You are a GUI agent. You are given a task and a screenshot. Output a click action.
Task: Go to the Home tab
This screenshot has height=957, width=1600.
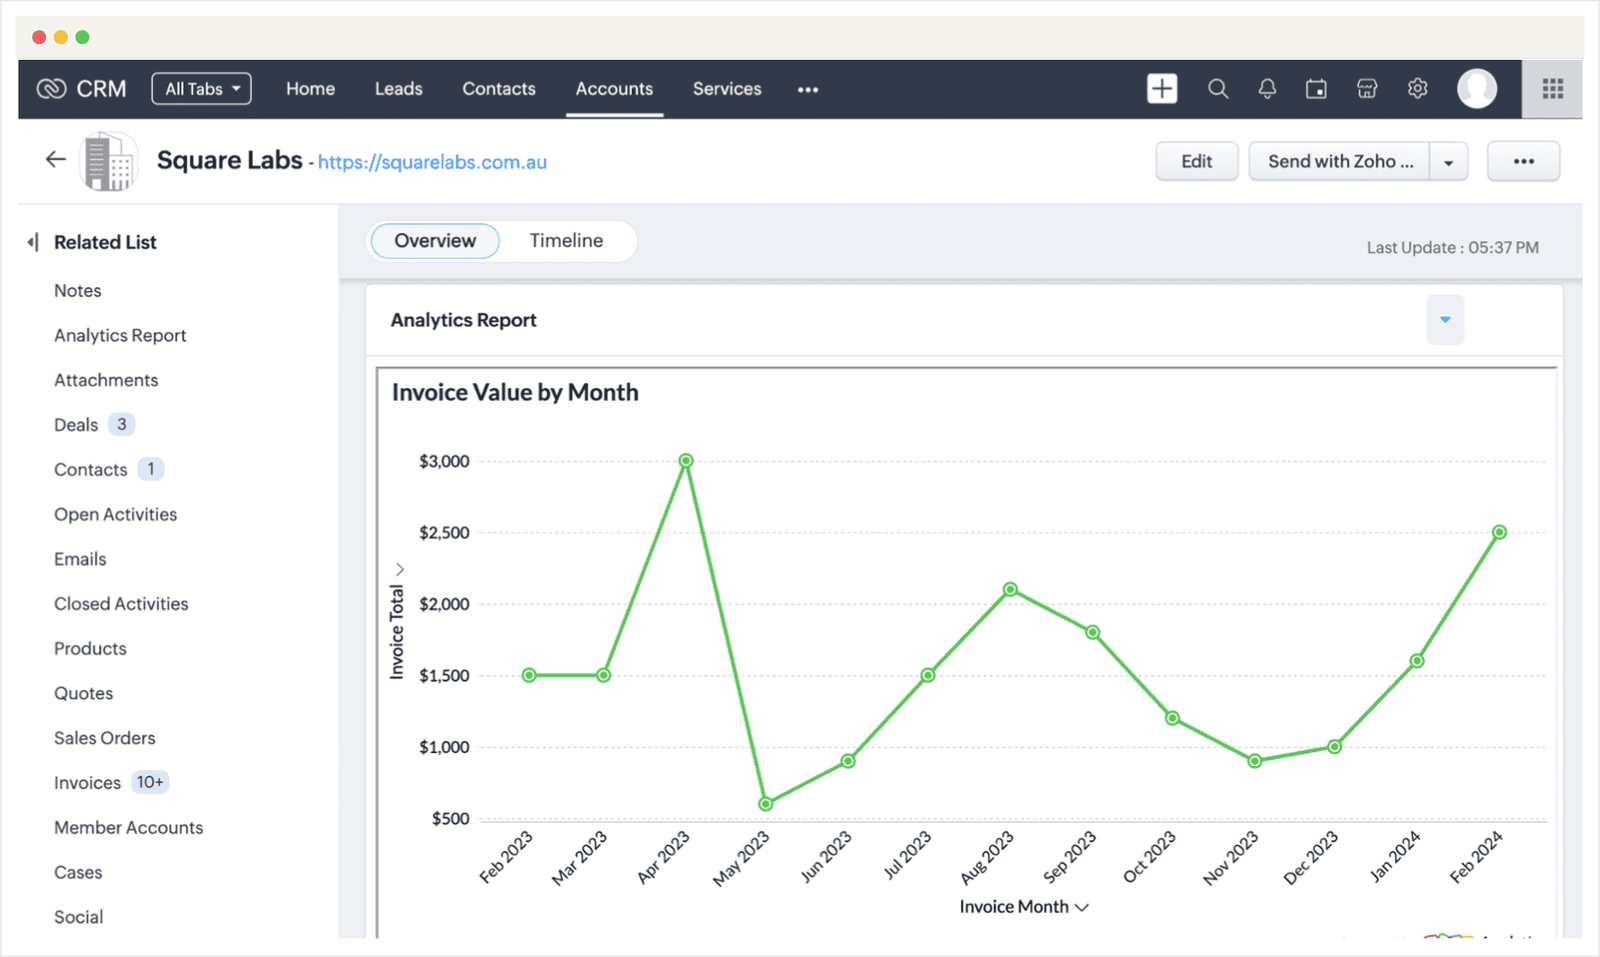310,89
